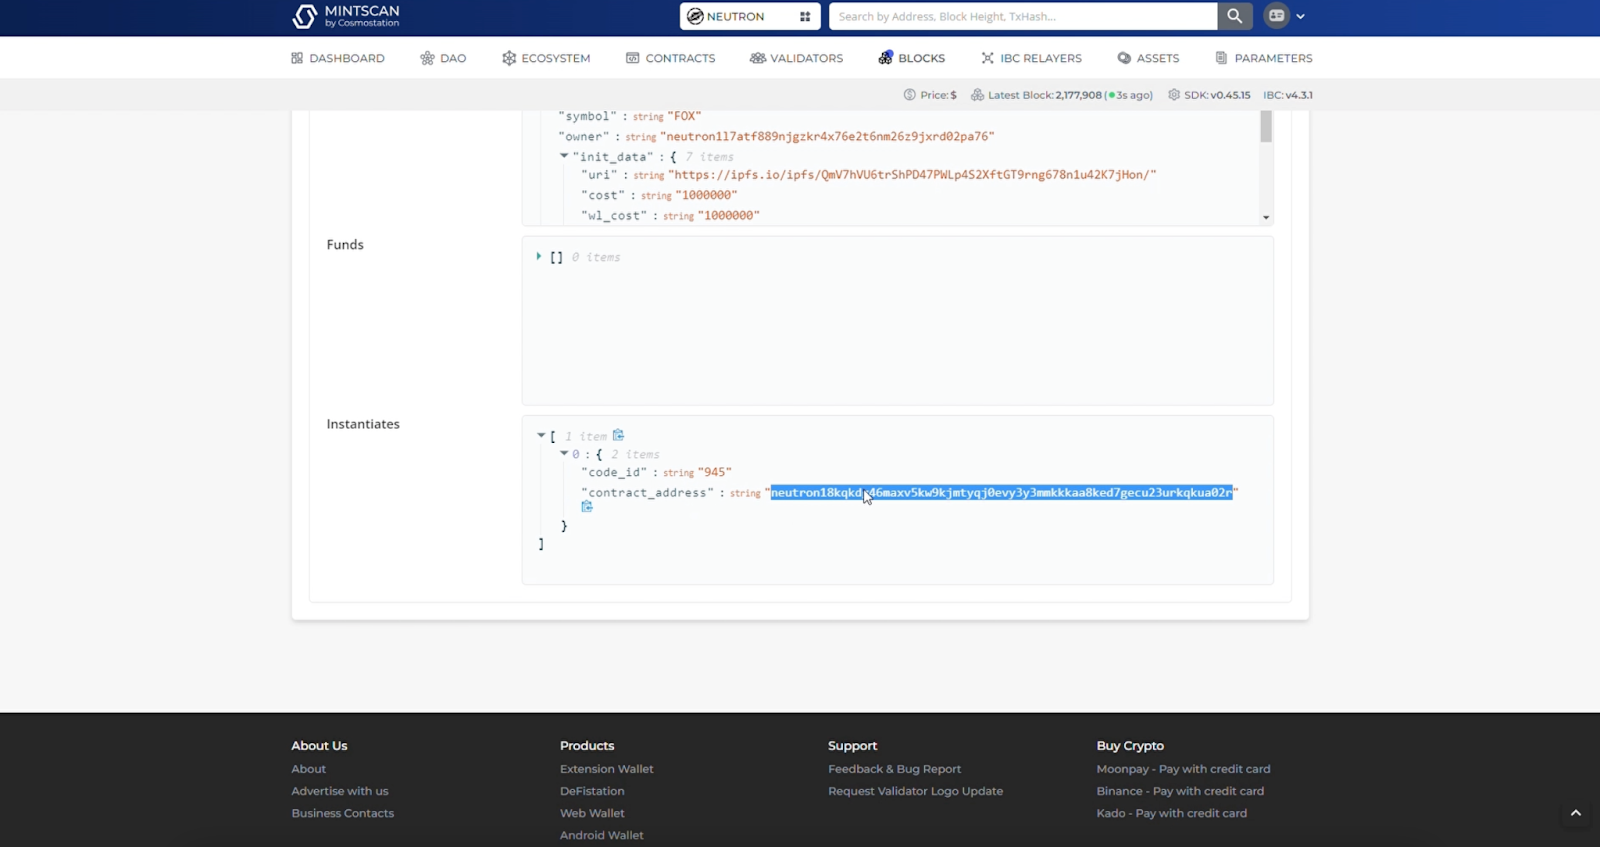Open Feedback & Bug Report link
Image resolution: width=1600 pixels, height=847 pixels.
click(894, 769)
